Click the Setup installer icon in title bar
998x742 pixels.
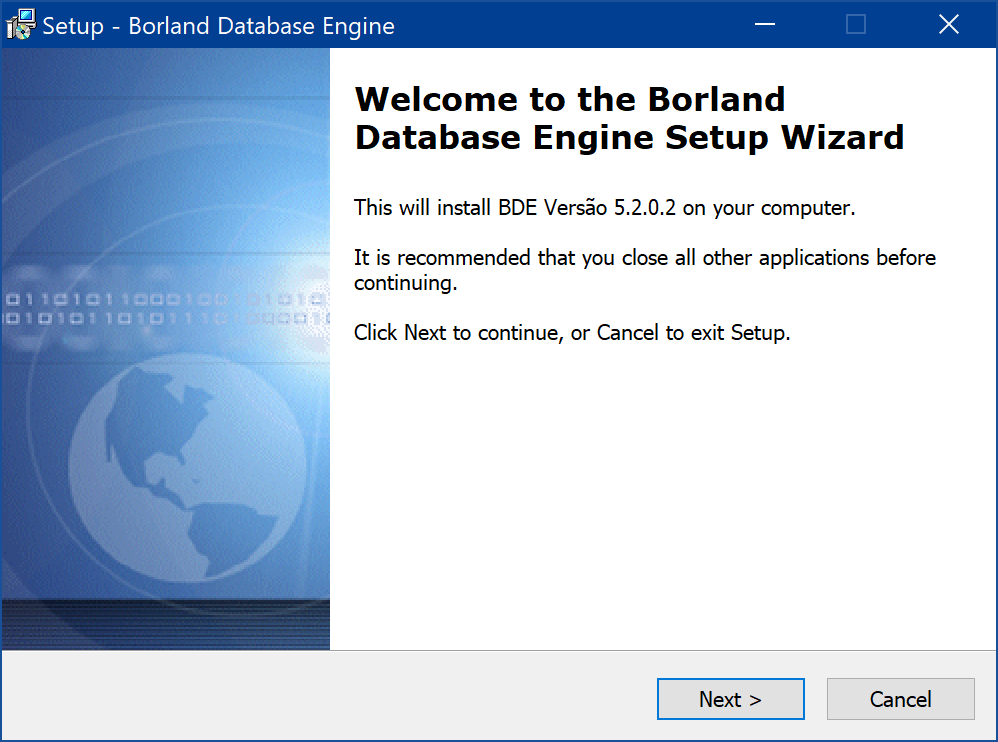tap(21, 25)
